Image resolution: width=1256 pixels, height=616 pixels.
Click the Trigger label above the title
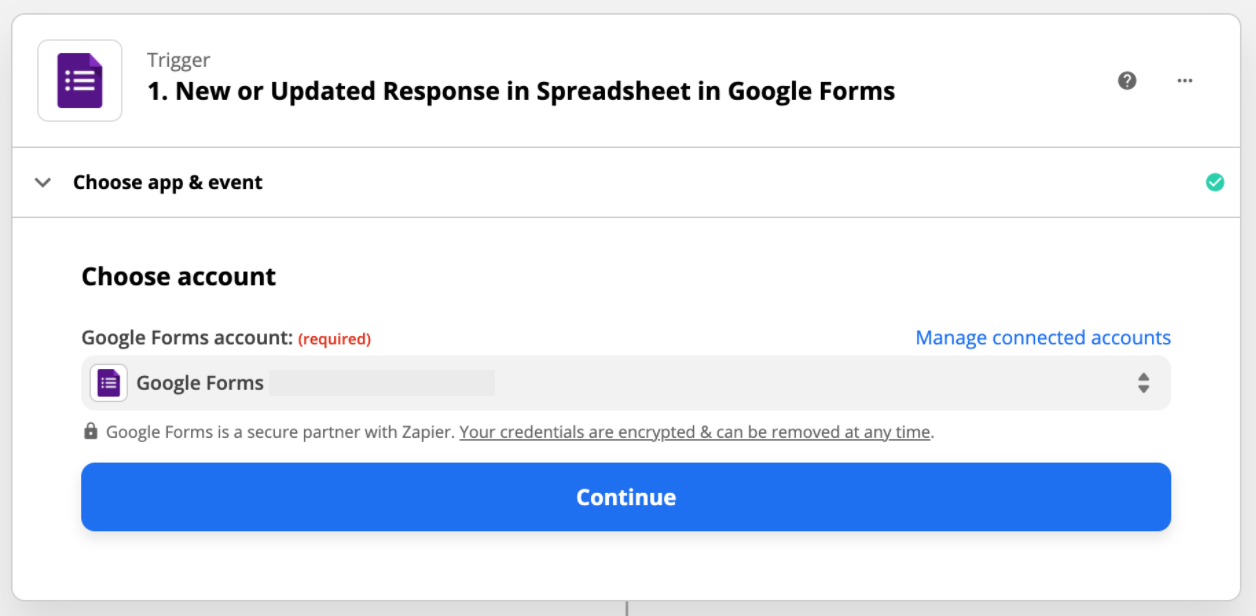[x=179, y=60]
